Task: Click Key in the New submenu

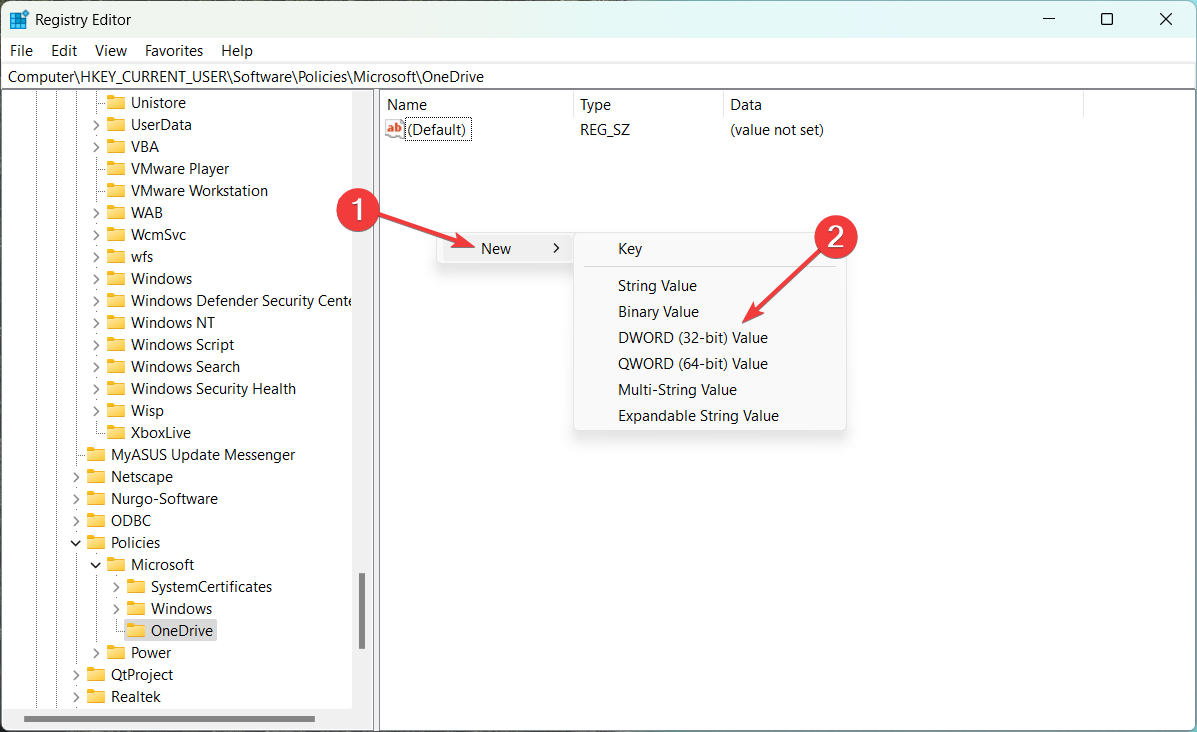Action: [x=628, y=248]
